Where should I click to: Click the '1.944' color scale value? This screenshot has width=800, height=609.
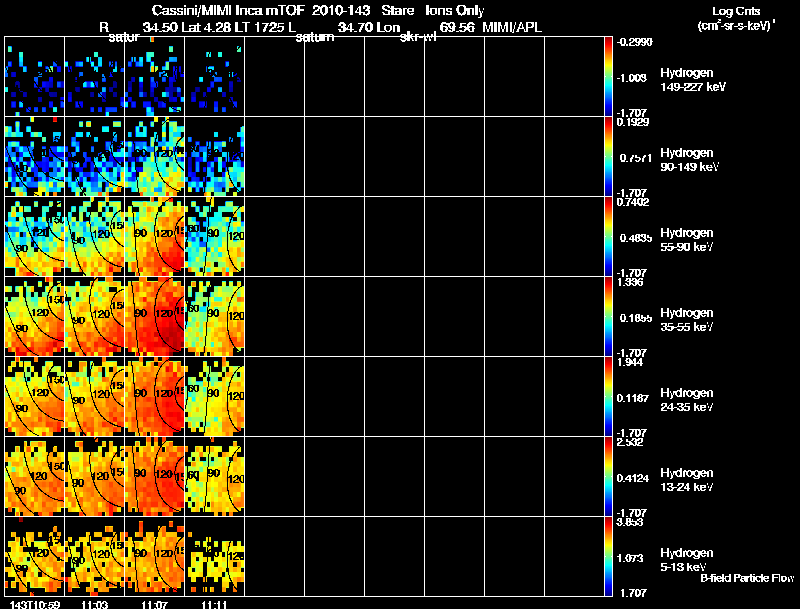(x=630, y=362)
